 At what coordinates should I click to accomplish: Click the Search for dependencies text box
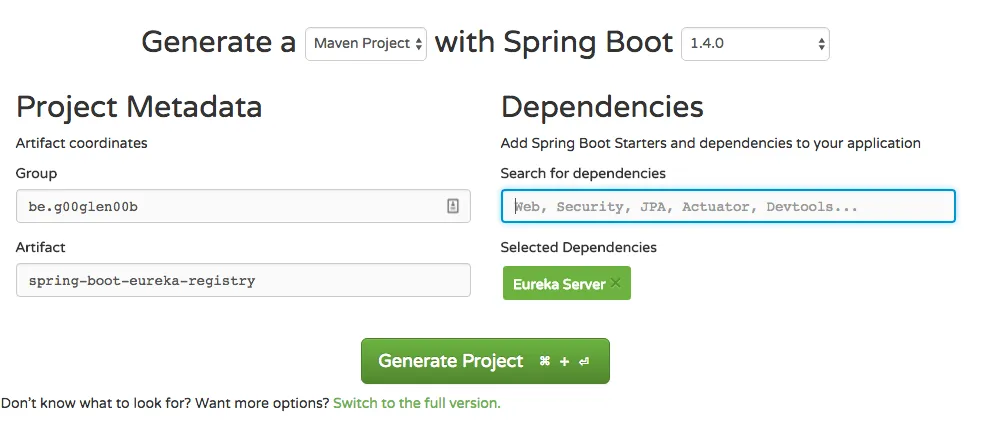tap(727, 206)
